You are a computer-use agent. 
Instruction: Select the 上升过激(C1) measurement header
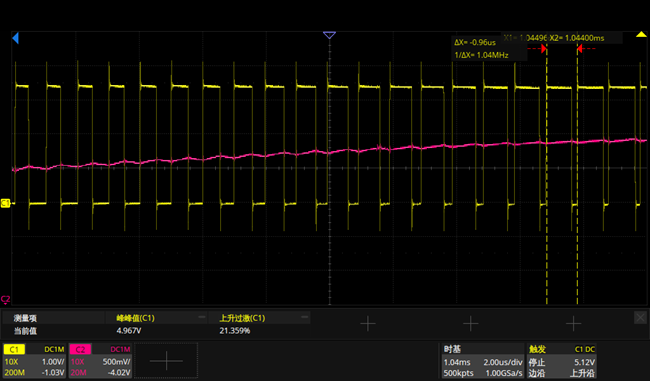(242, 318)
